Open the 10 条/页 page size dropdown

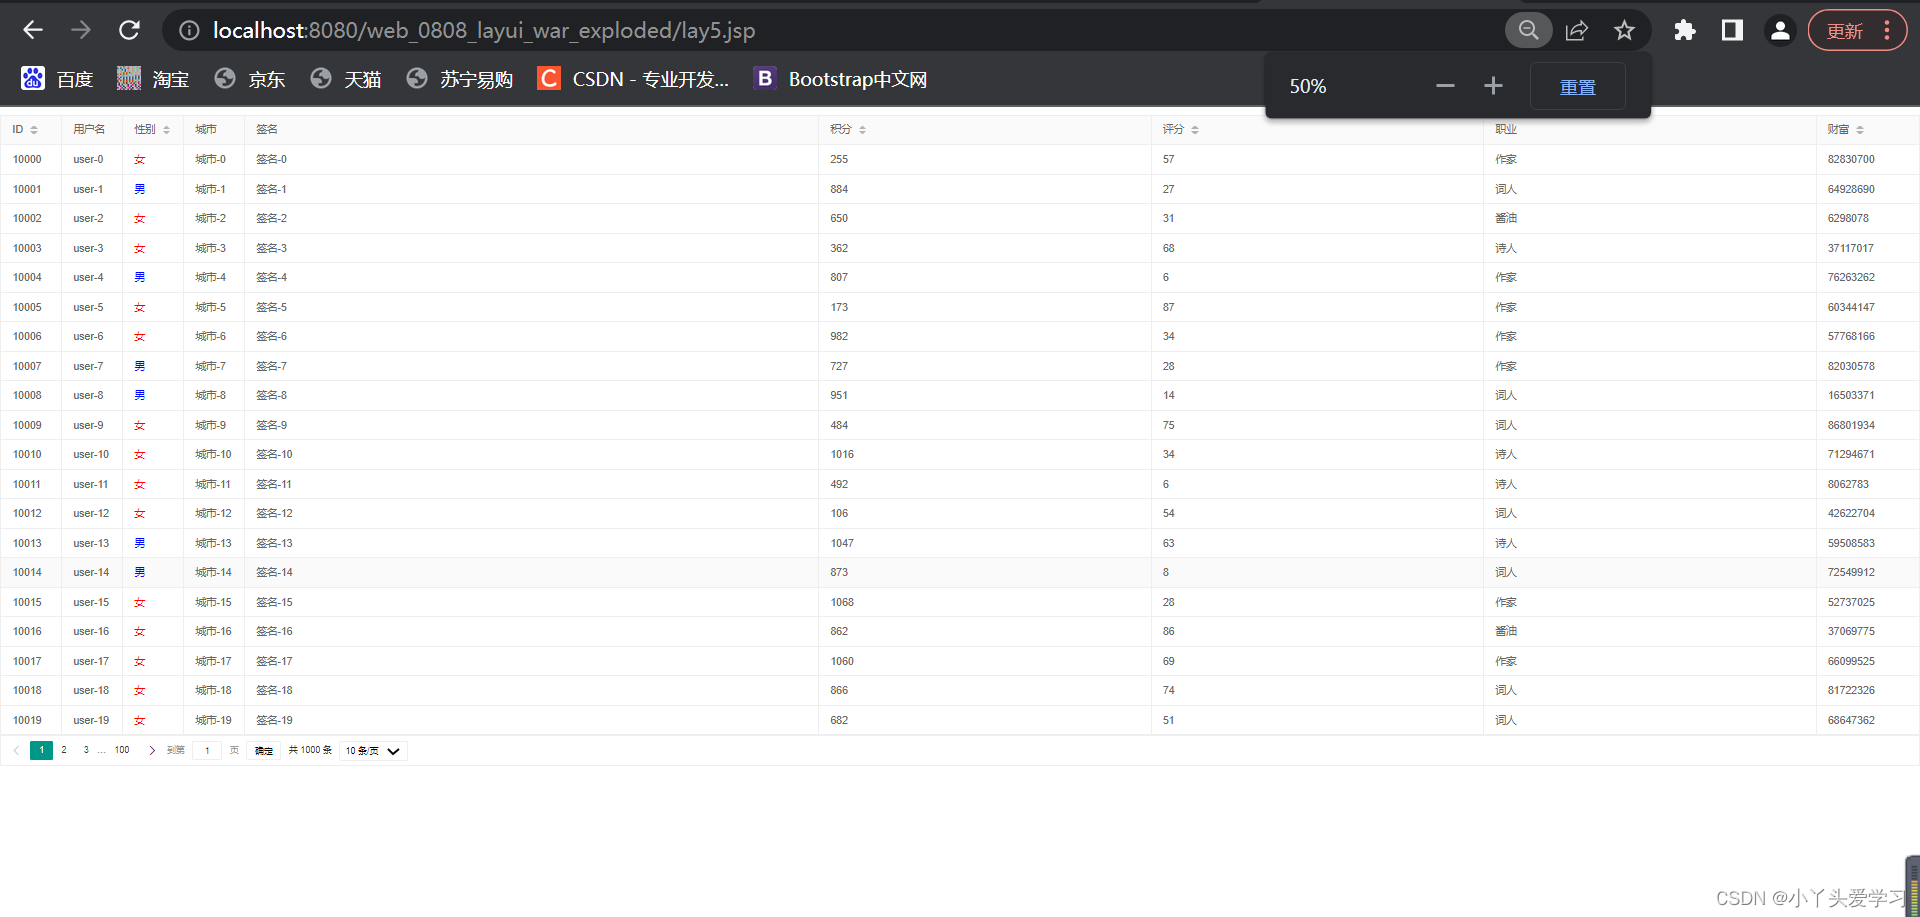(x=373, y=751)
